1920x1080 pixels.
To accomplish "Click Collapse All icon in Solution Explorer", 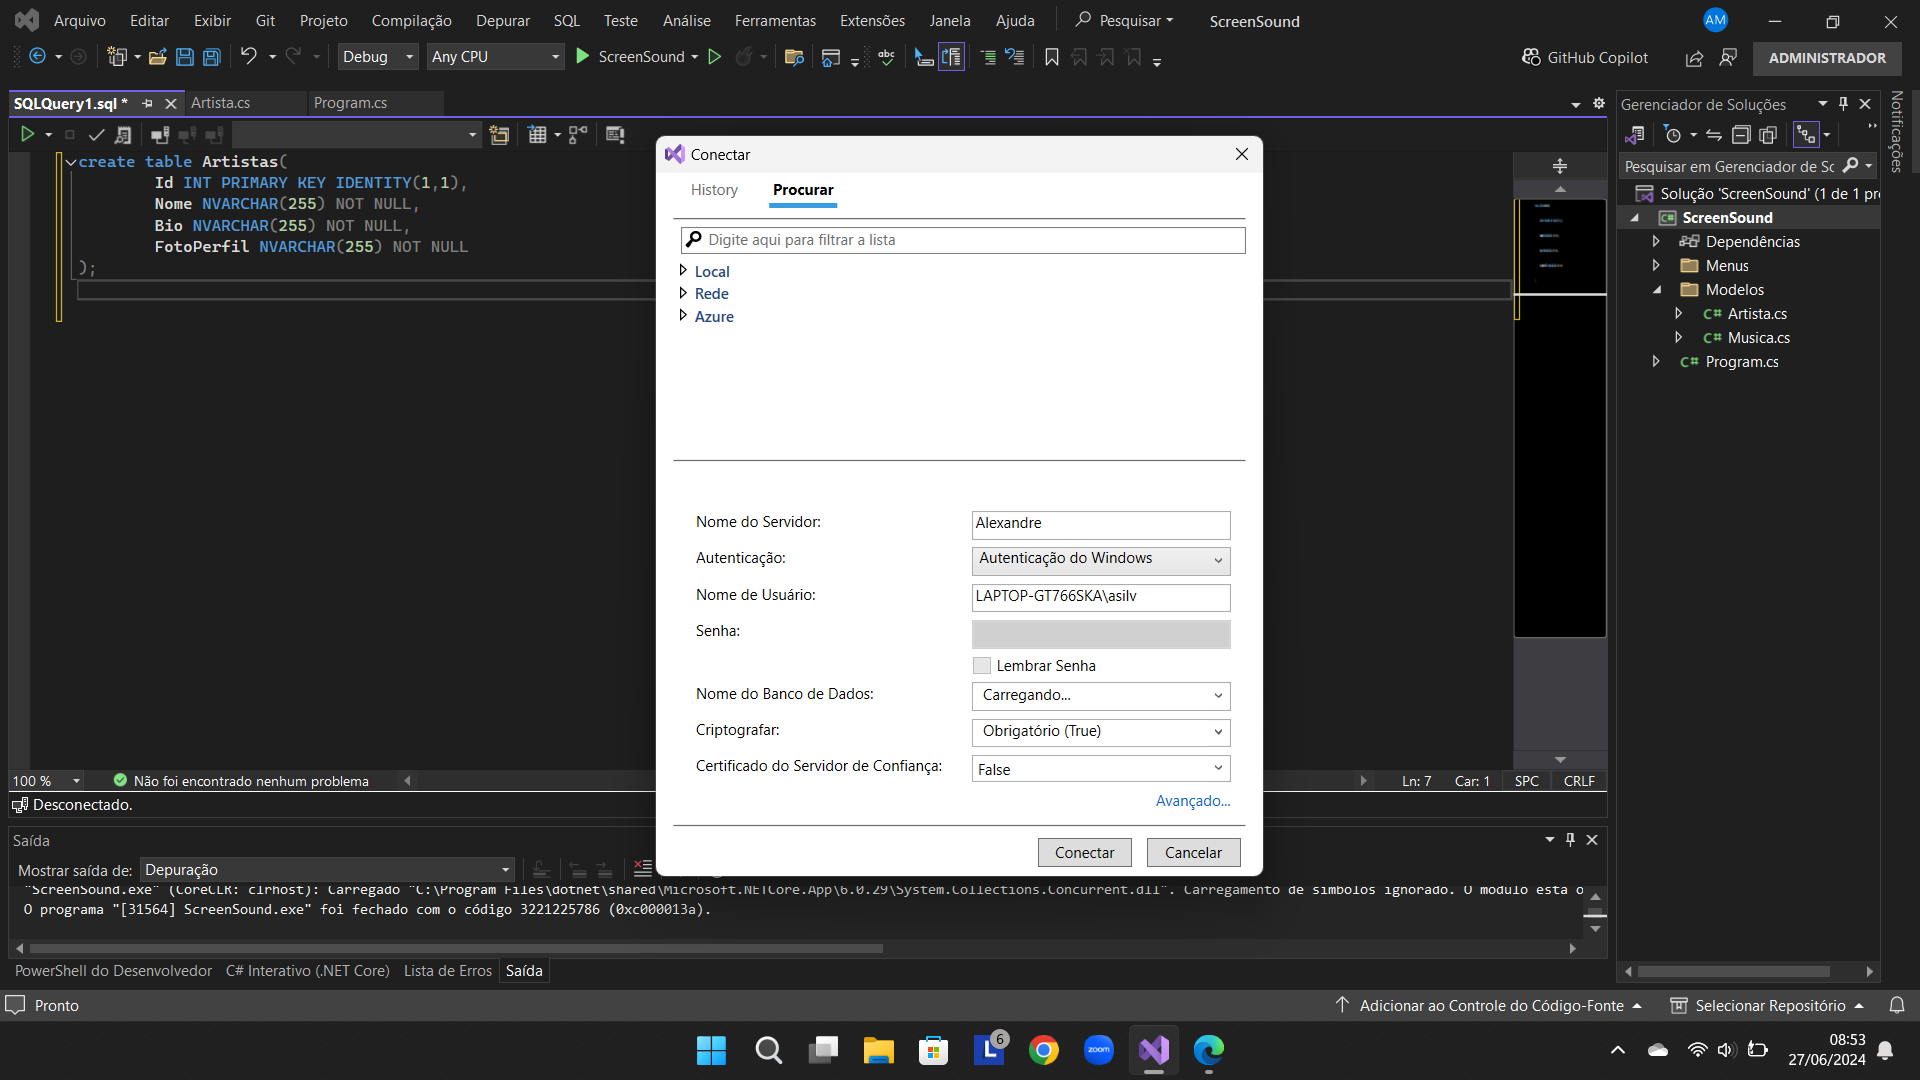I will pos(1741,134).
